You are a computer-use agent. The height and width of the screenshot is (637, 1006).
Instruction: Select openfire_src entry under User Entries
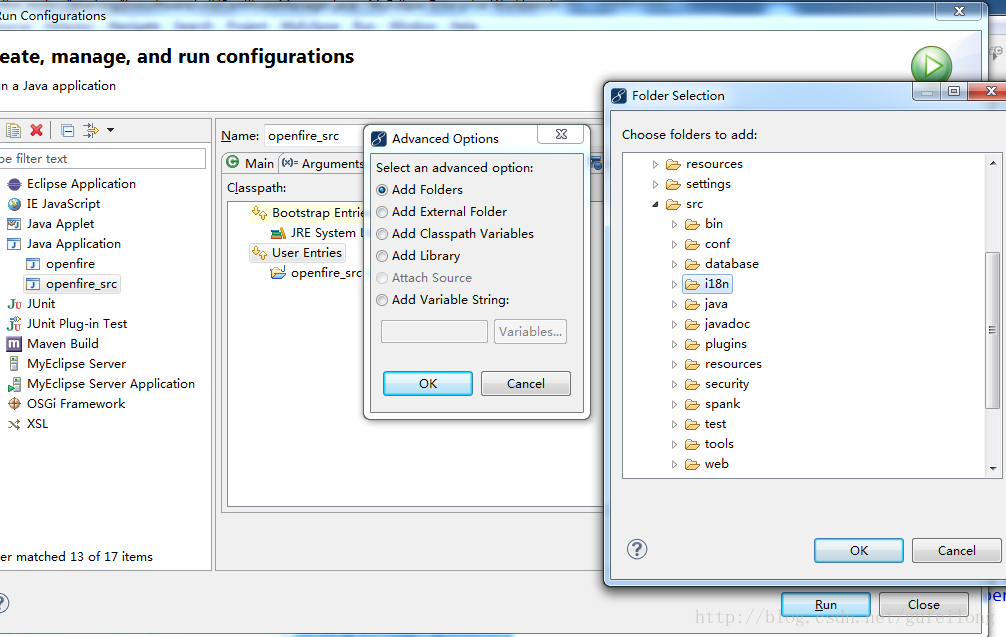click(x=317, y=273)
